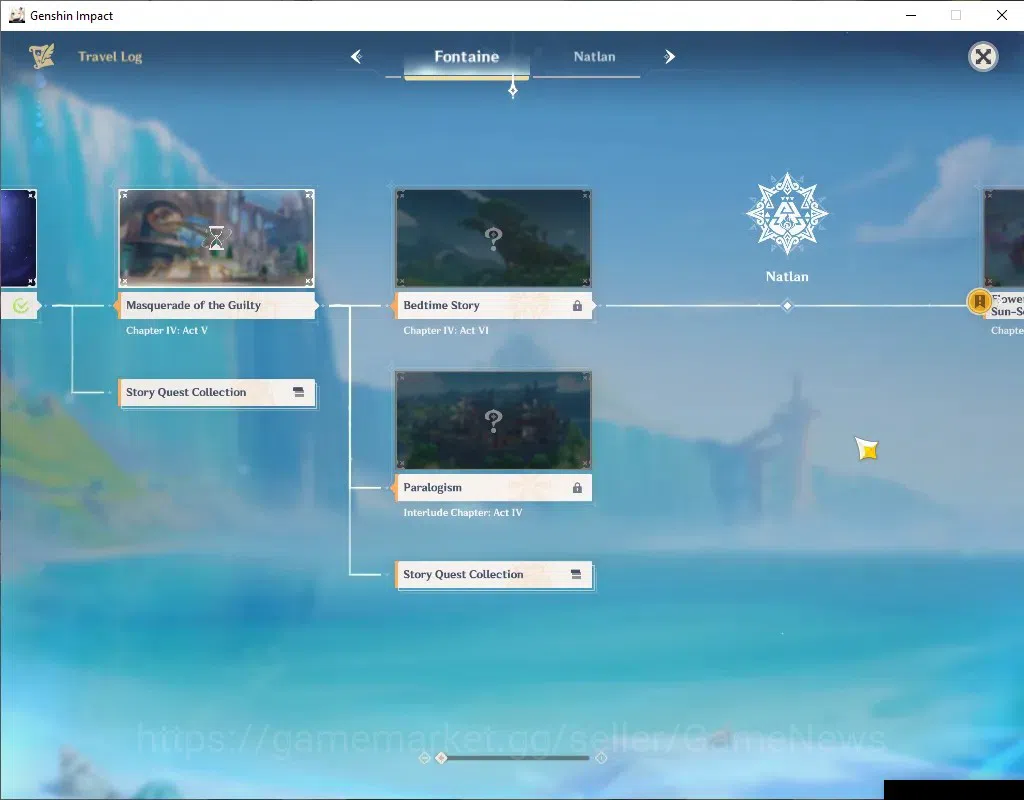Select the Bedtime Story quest label
1024x800 pixels.
(x=493, y=305)
